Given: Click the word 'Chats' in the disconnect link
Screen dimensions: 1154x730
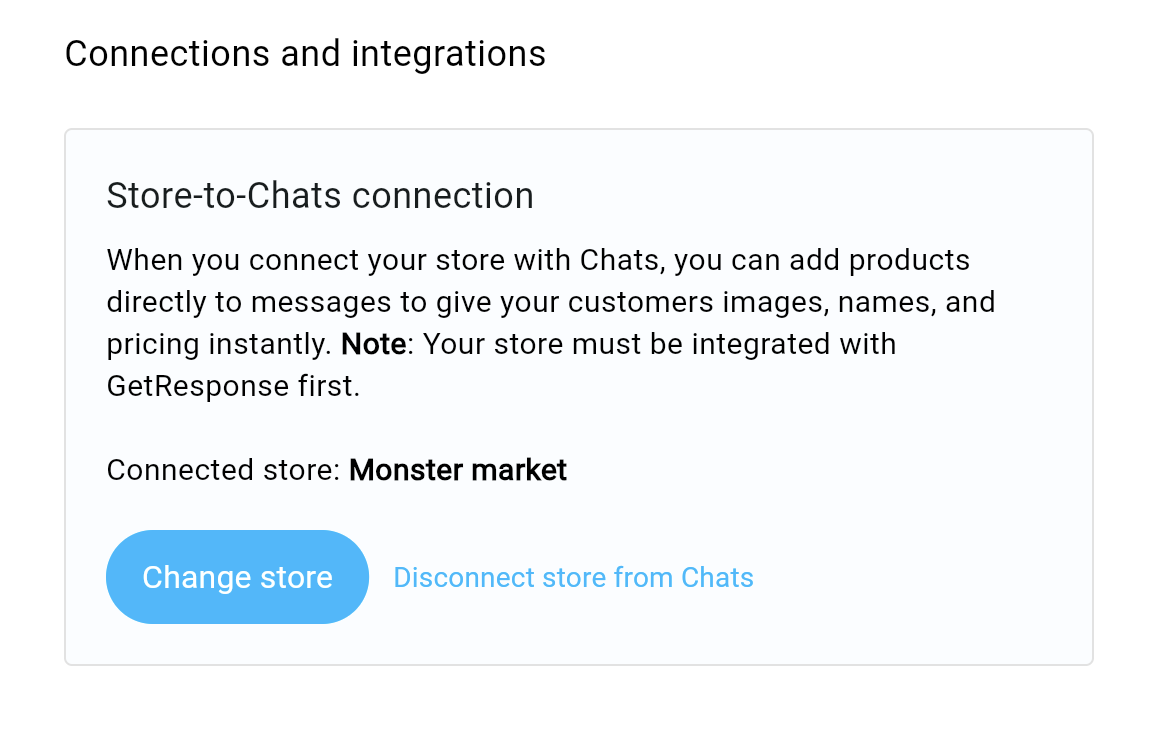Looking at the screenshot, I should (x=717, y=577).
